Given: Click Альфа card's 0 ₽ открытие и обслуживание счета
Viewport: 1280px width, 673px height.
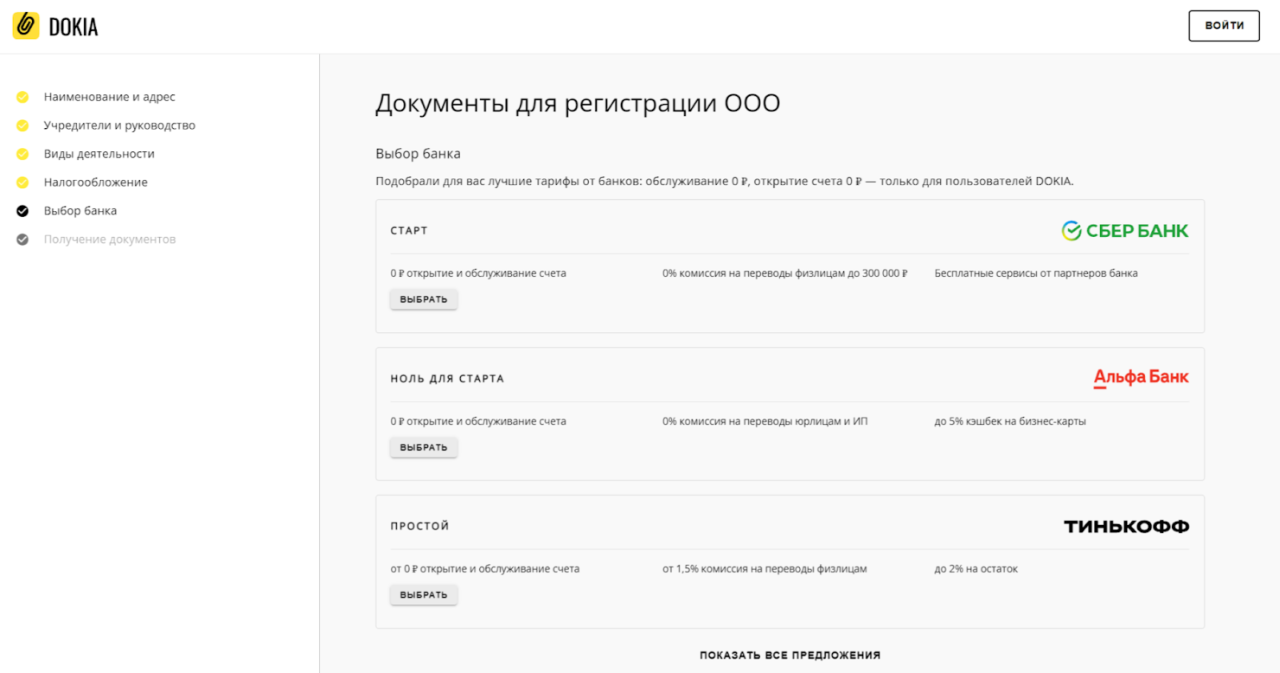Looking at the screenshot, I should [478, 421].
